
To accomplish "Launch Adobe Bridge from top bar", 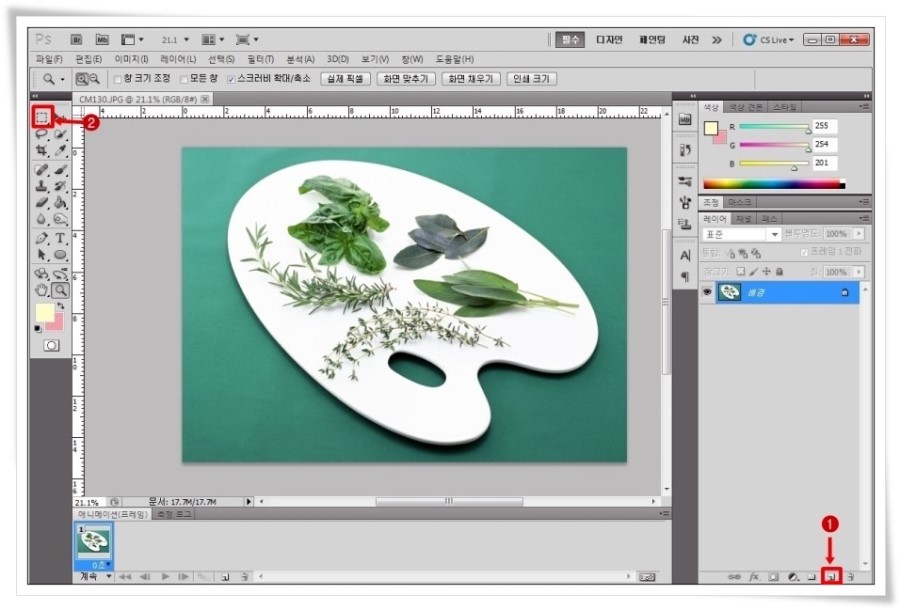I will coord(76,40).
